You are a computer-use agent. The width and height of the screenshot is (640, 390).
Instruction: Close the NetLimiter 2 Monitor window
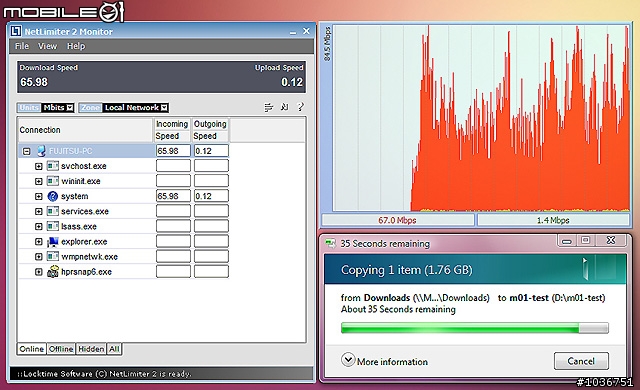[307, 31]
